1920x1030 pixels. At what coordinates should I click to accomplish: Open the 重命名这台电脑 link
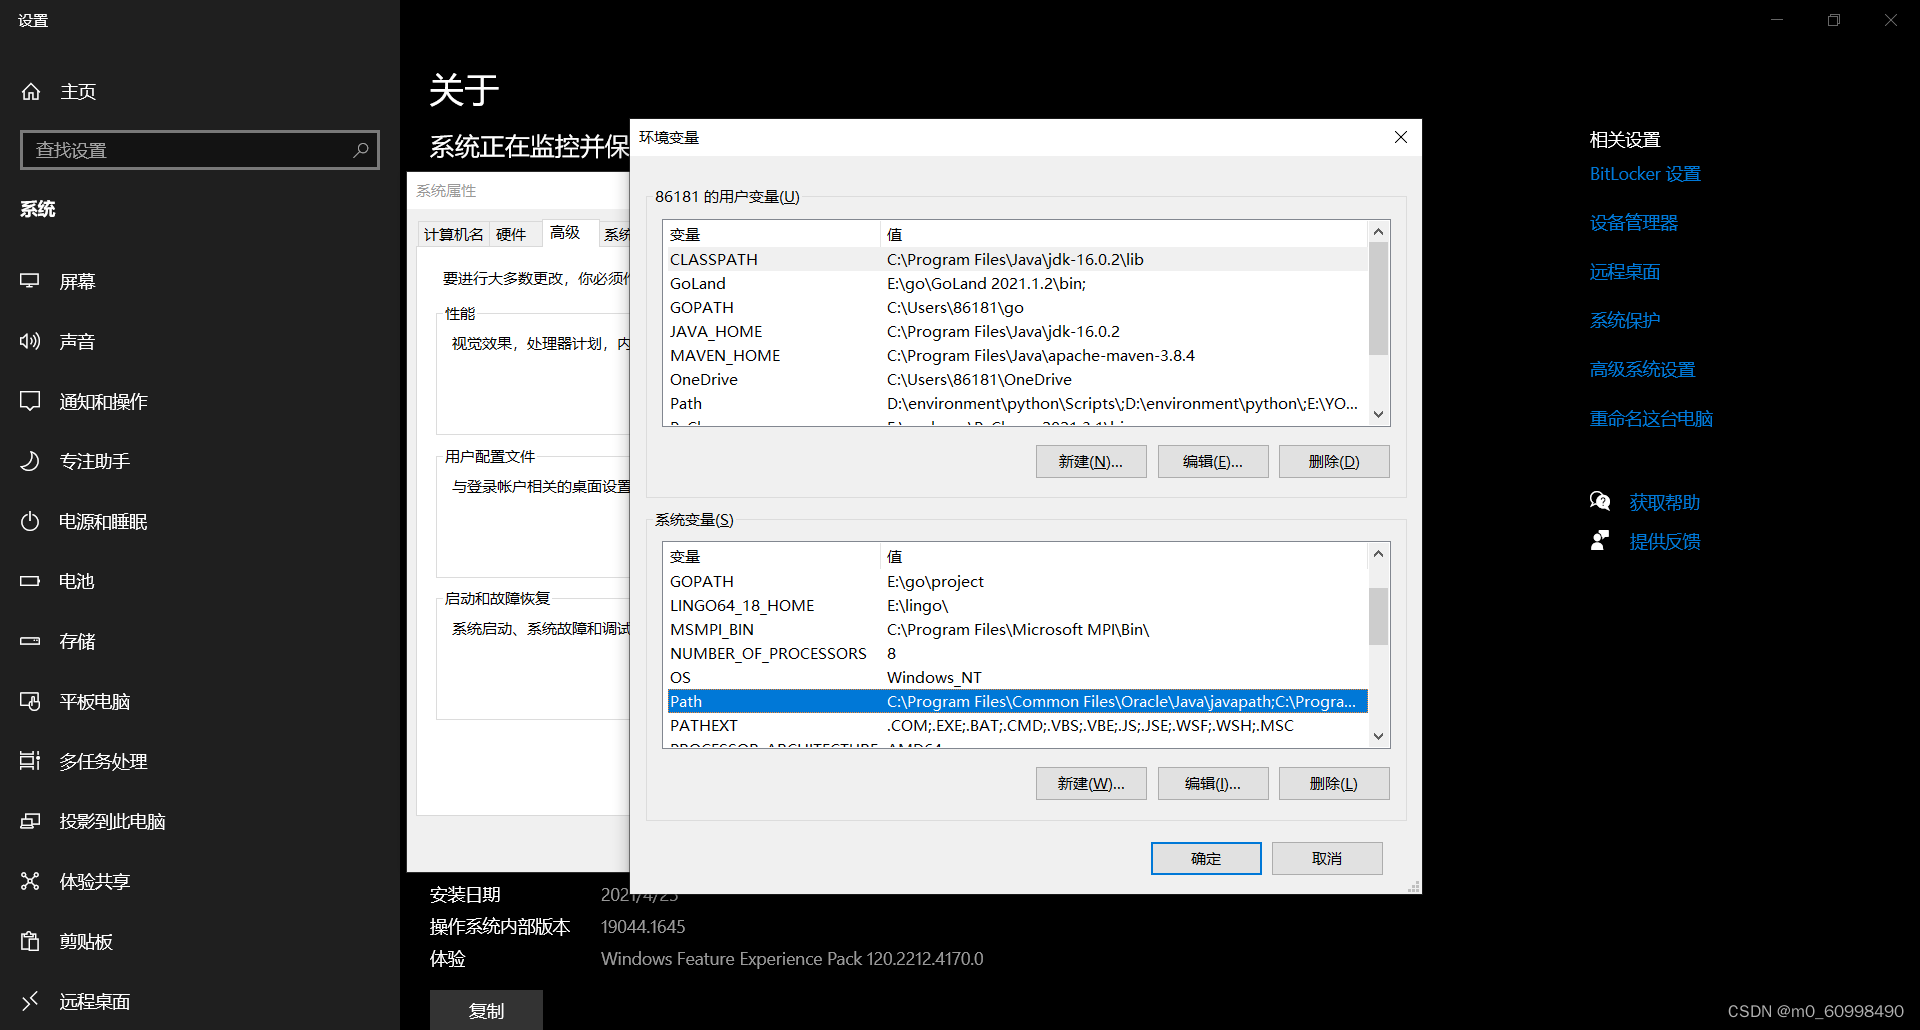(1651, 419)
